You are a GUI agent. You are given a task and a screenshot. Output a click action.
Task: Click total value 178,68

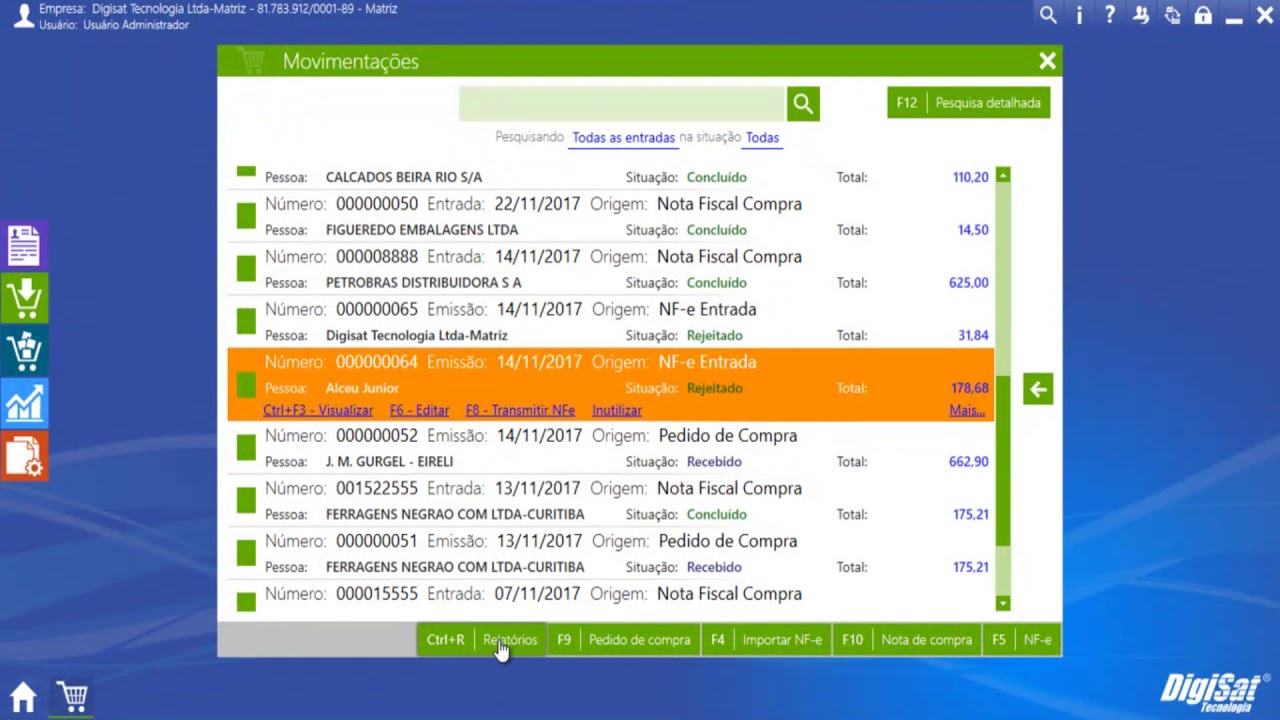pyautogui.click(x=970, y=388)
